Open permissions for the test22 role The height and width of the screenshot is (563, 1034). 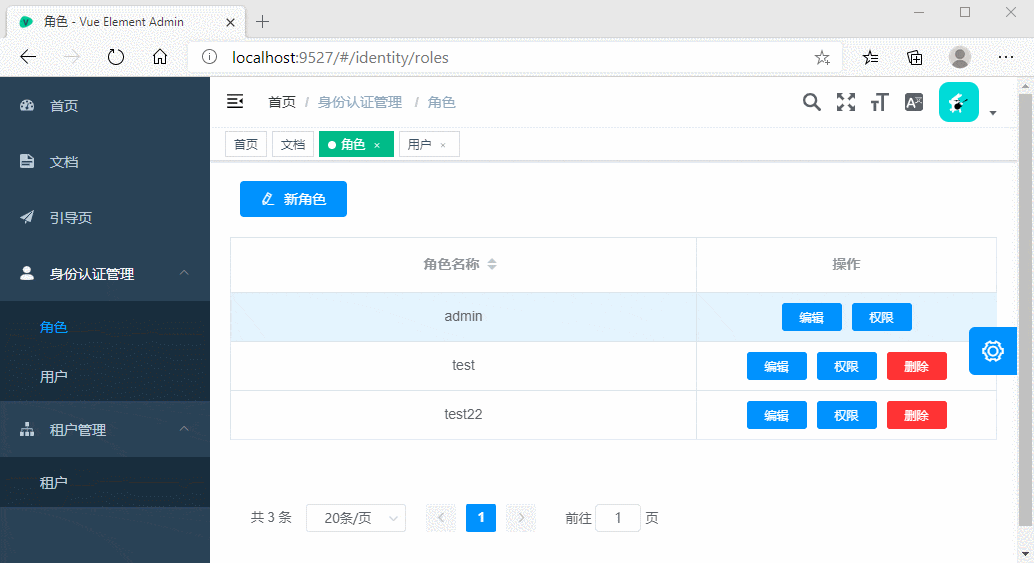847,415
